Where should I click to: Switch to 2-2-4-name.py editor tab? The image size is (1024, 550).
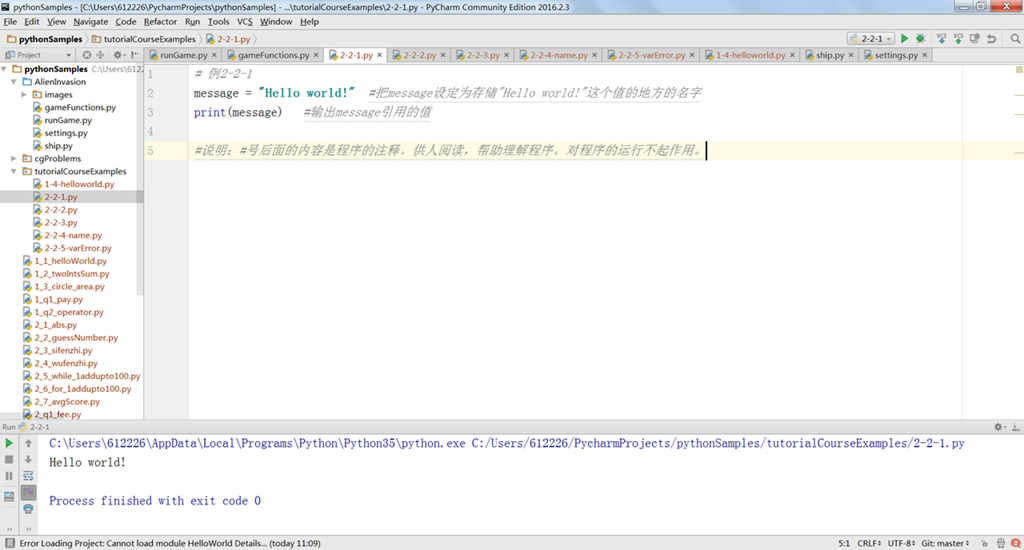click(558, 55)
